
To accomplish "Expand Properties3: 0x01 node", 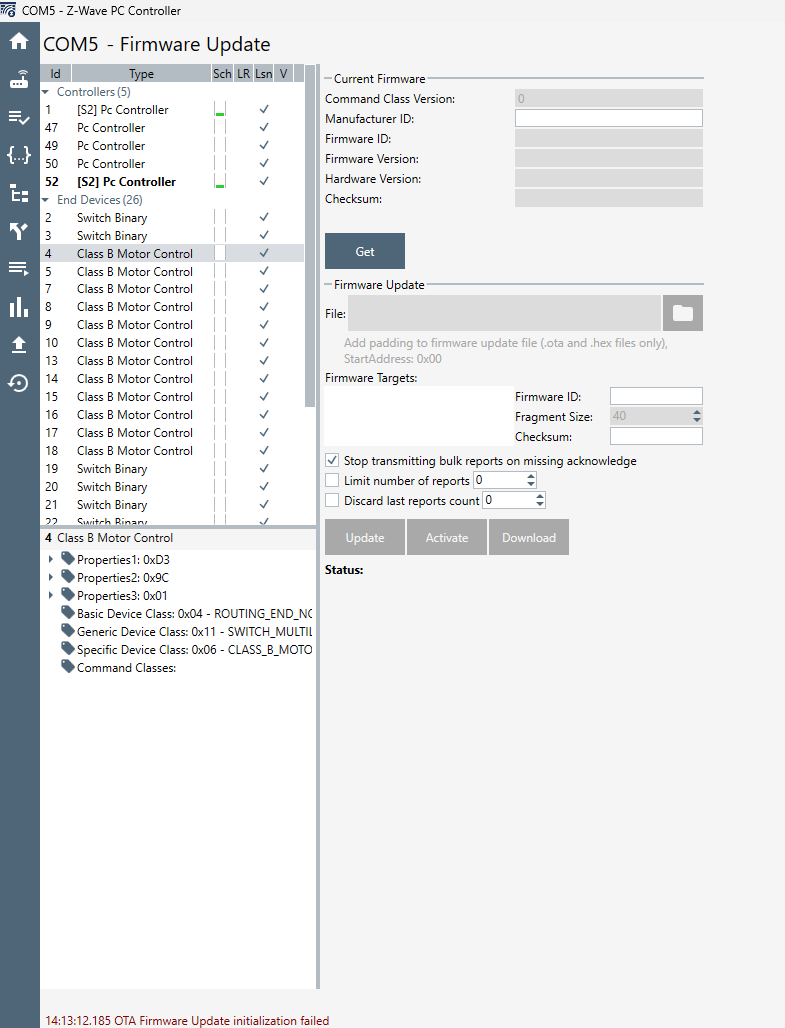I will [x=50, y=595].
